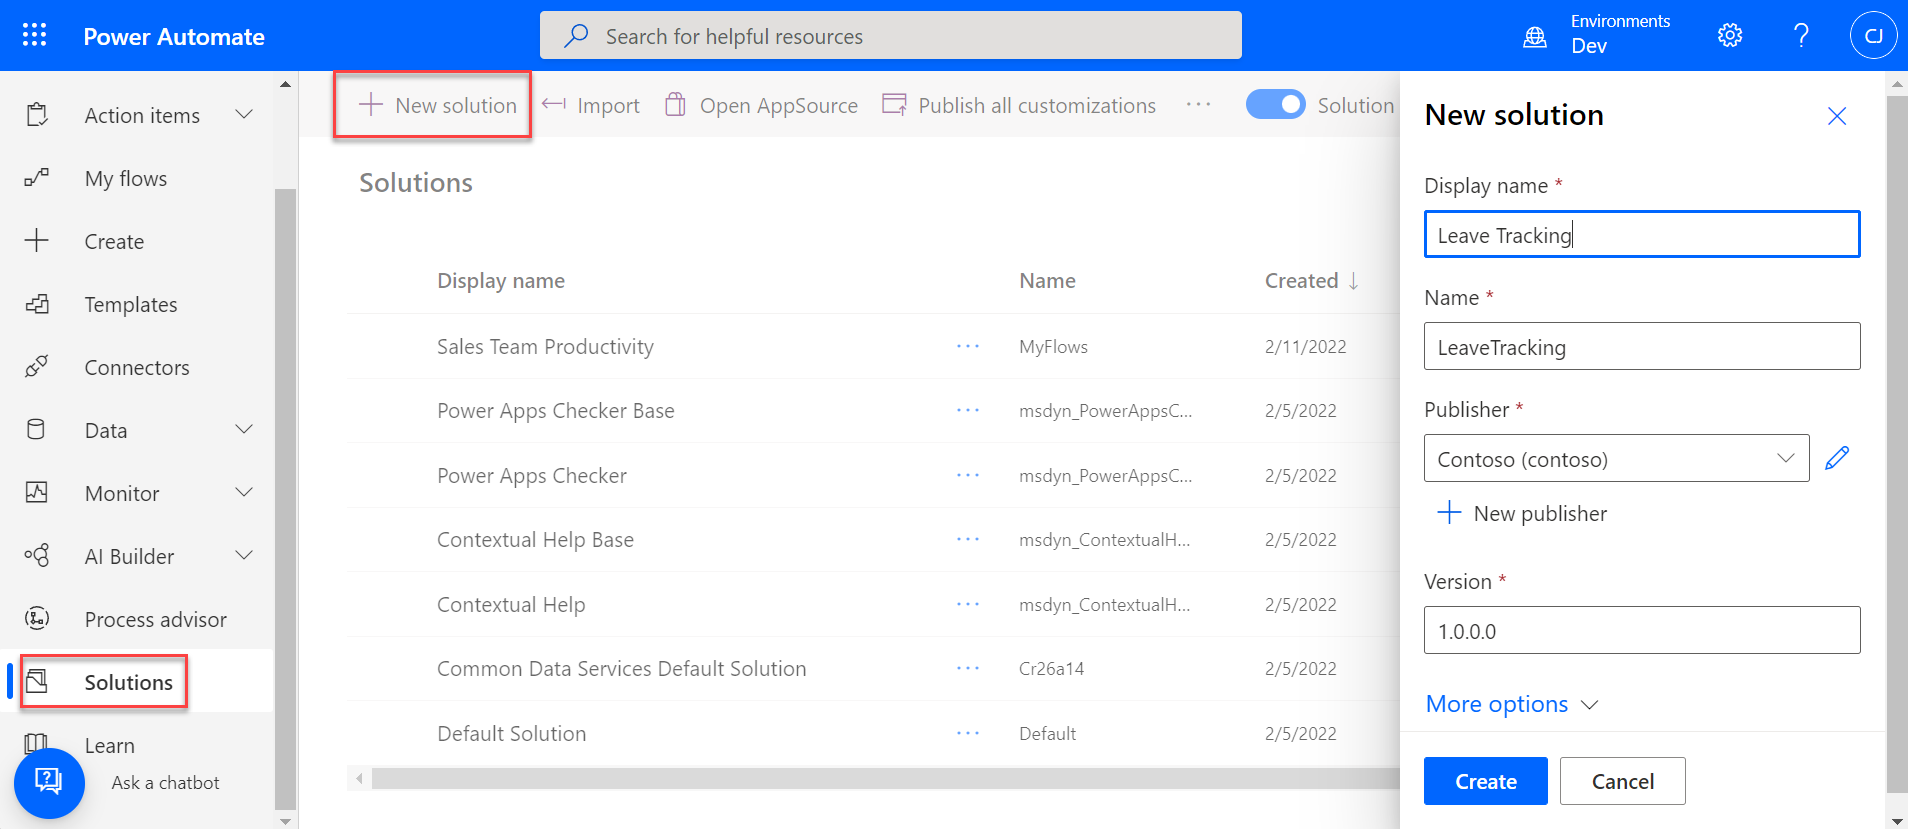Open the user account avatar
This screenshot has height=829, width=1908.
point(1872,36)
